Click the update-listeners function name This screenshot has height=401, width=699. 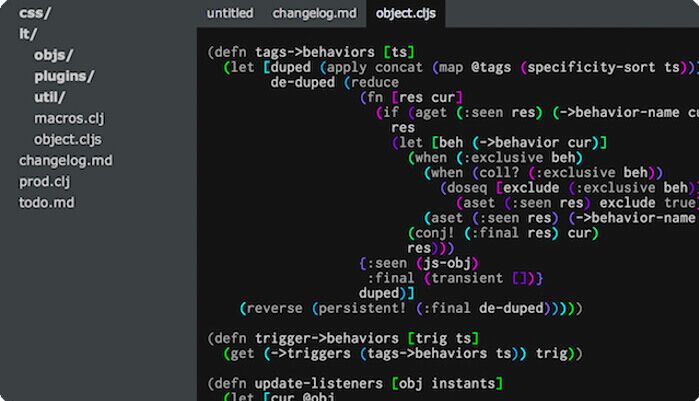pos(319,384)
